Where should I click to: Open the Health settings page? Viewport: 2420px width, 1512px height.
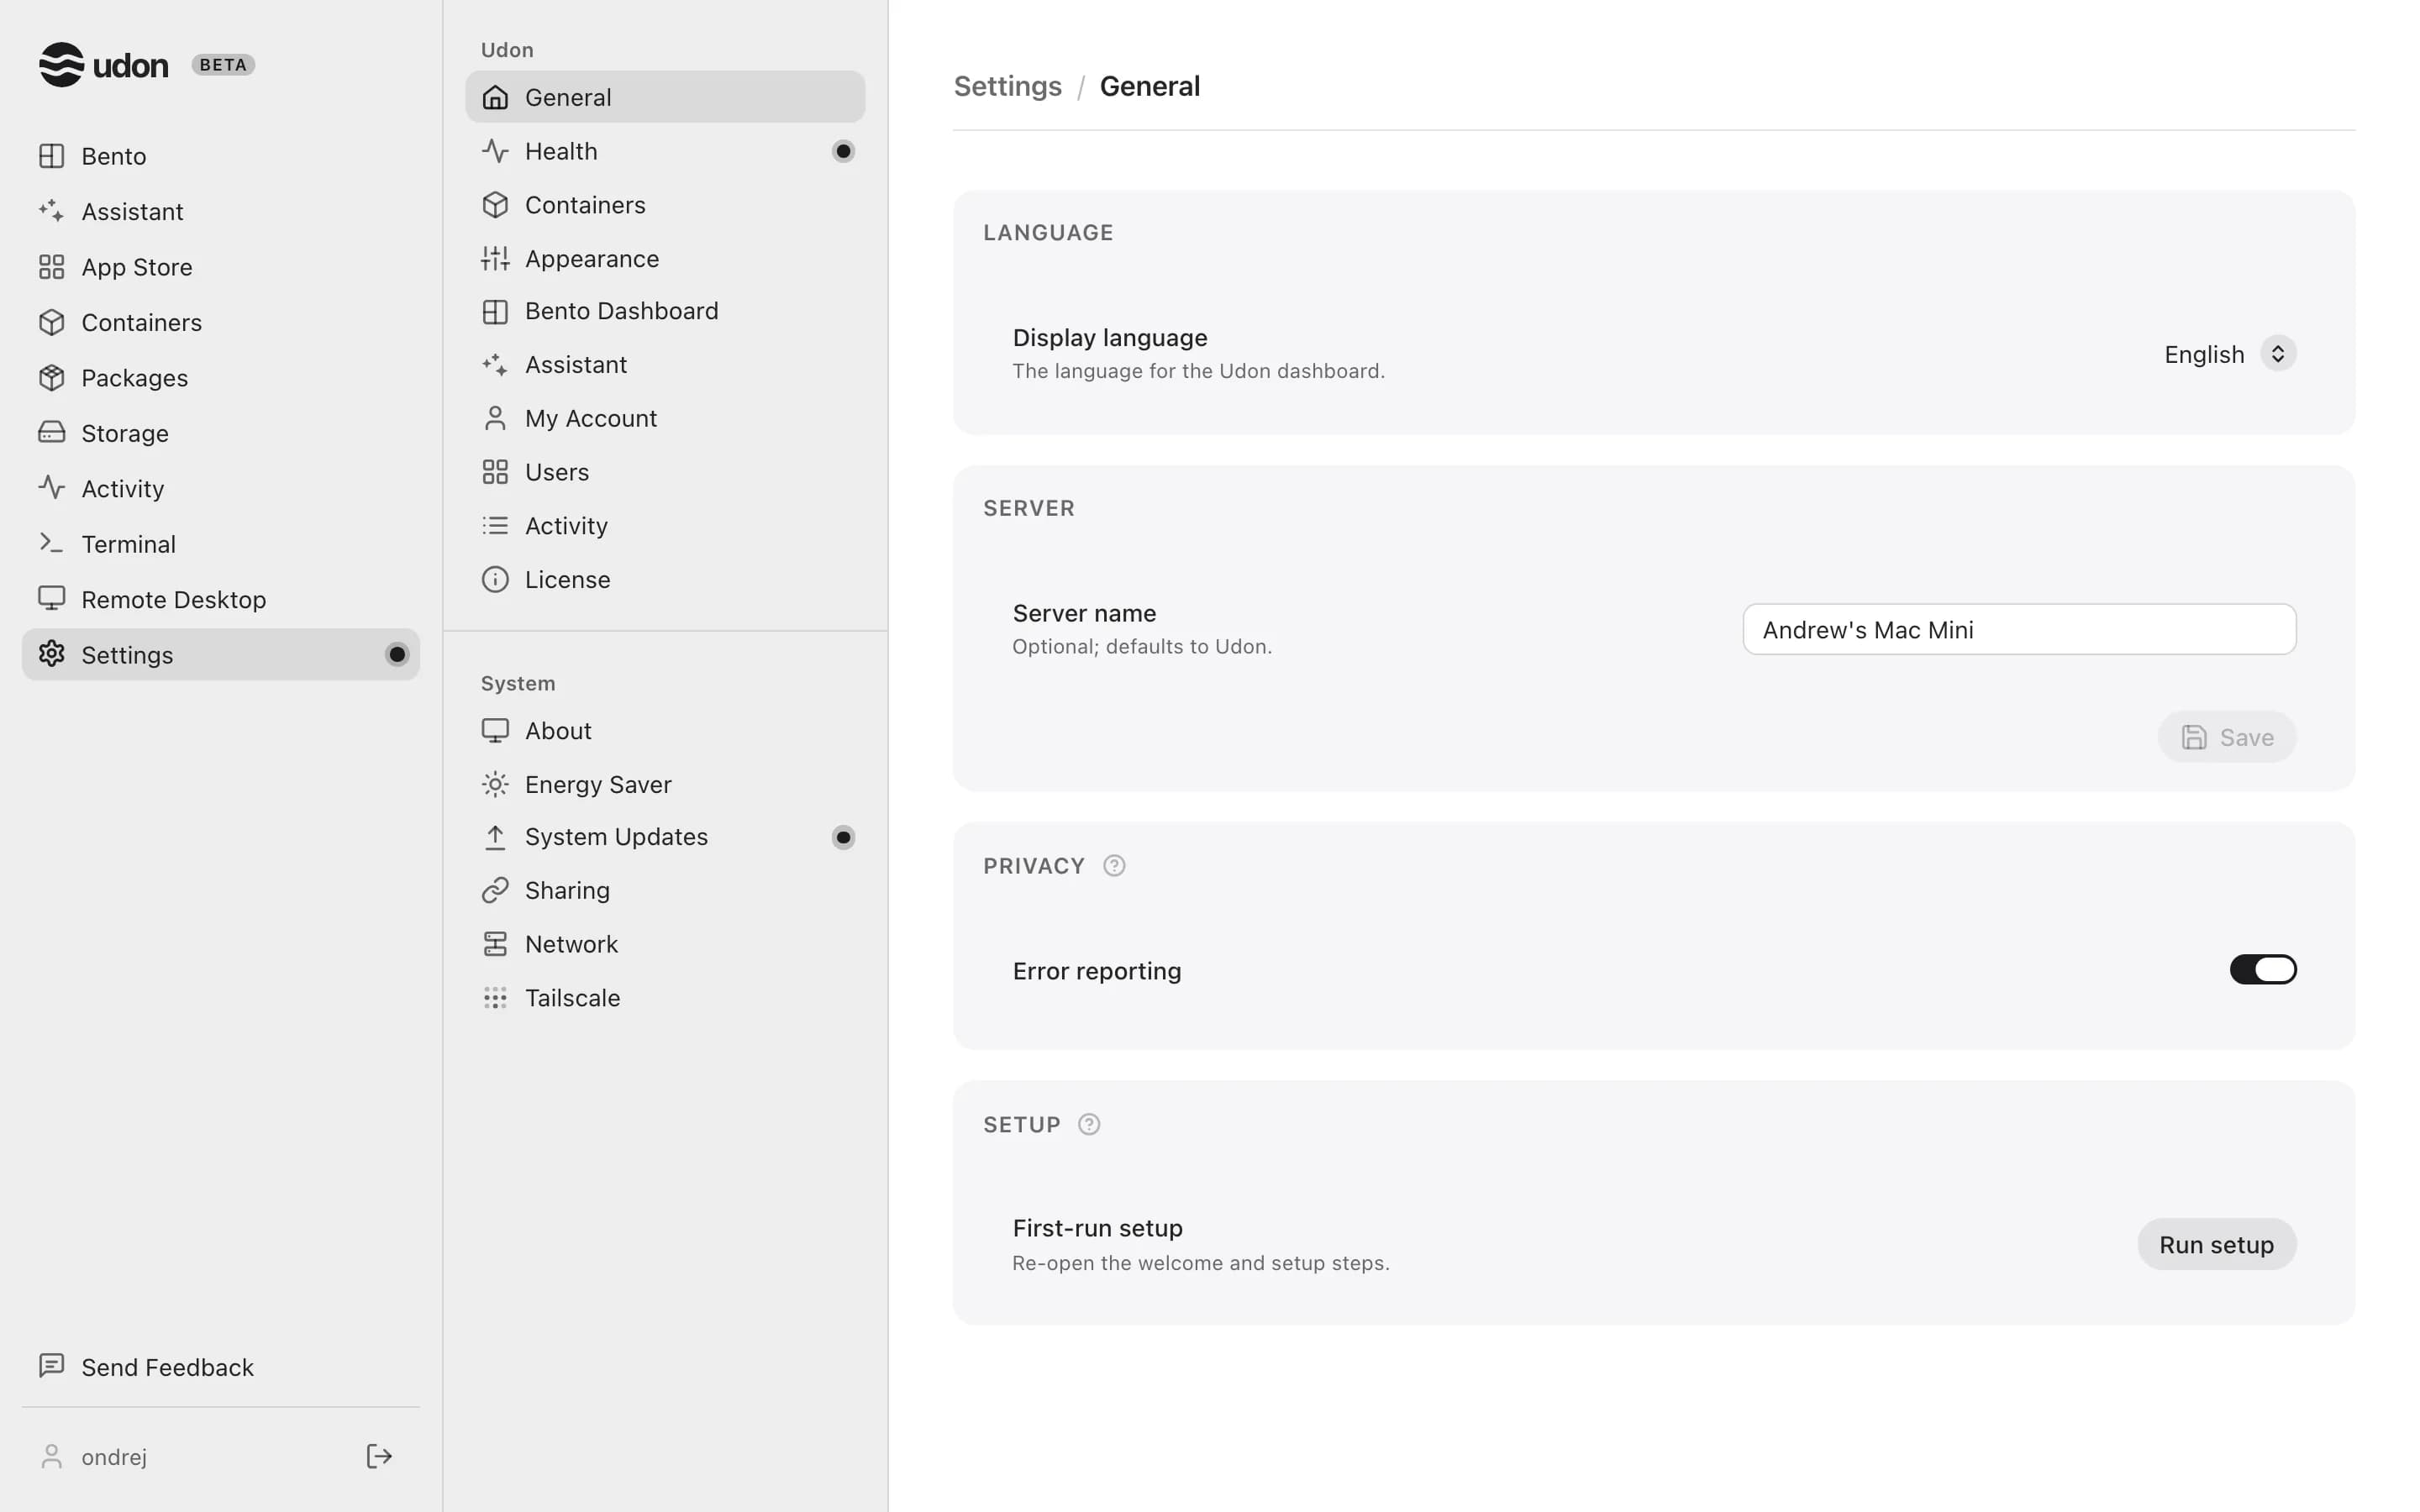point(665,151)
